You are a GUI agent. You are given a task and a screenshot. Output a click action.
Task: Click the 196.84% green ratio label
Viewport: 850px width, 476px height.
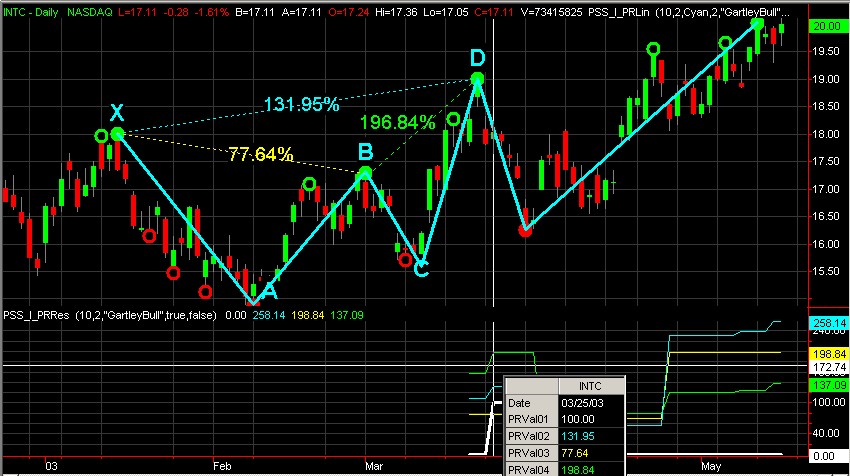[397, 123]
